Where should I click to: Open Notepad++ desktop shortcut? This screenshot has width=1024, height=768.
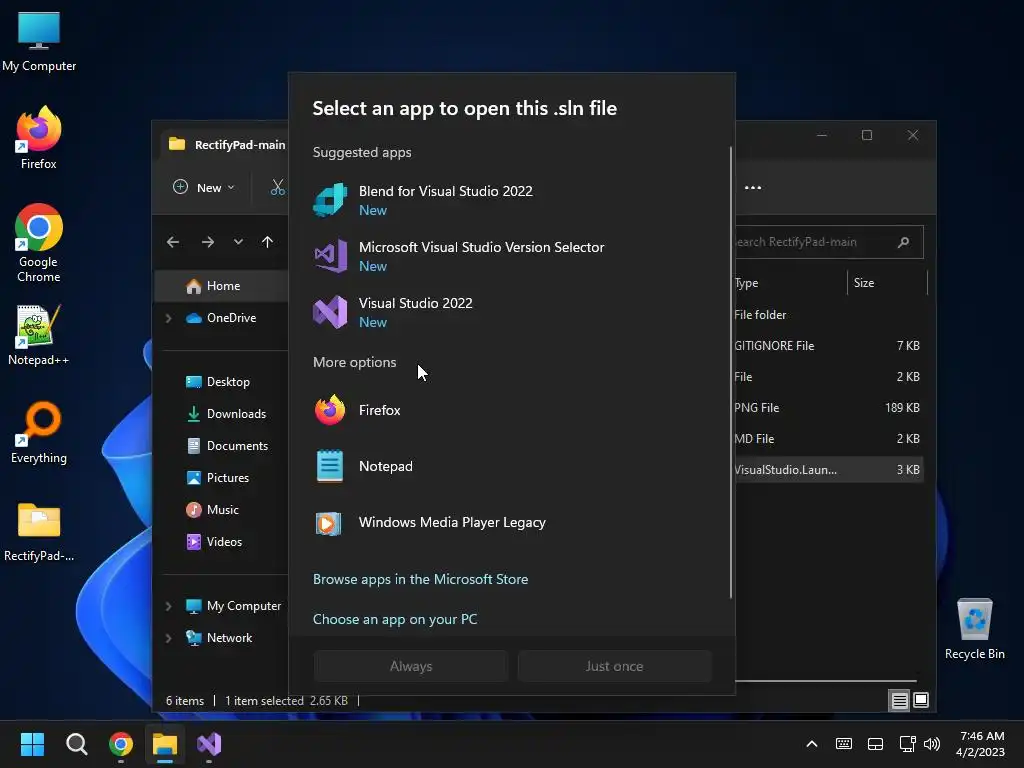(x=39, y=336)
